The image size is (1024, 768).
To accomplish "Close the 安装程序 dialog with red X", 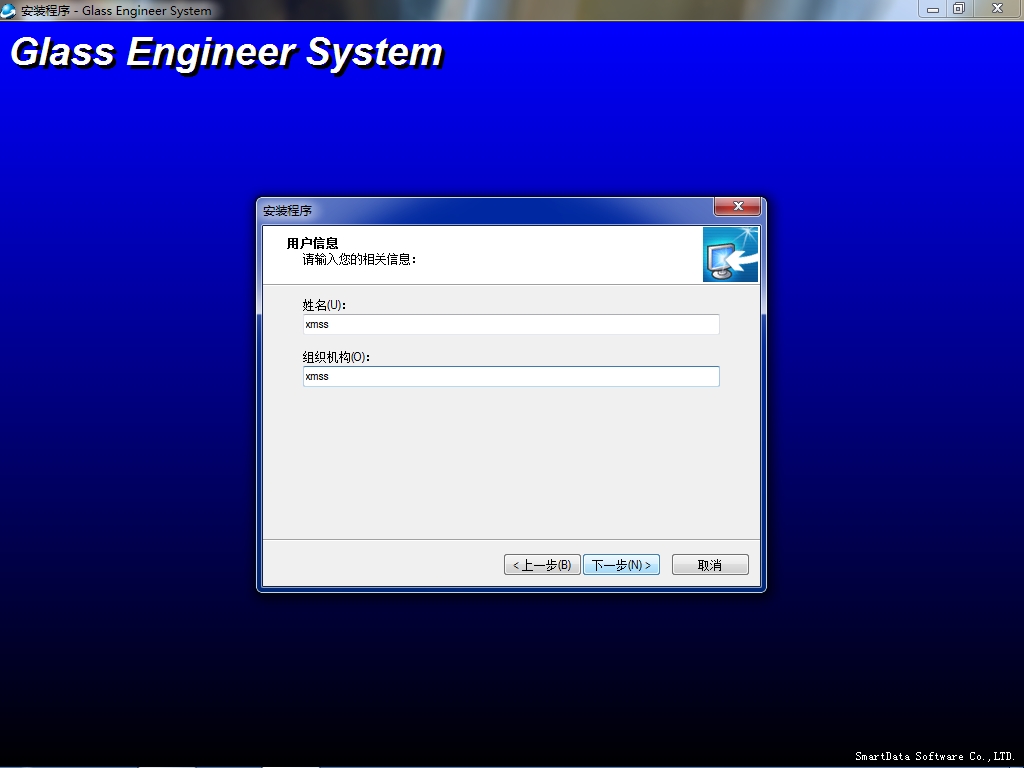I will coord(738,206).
